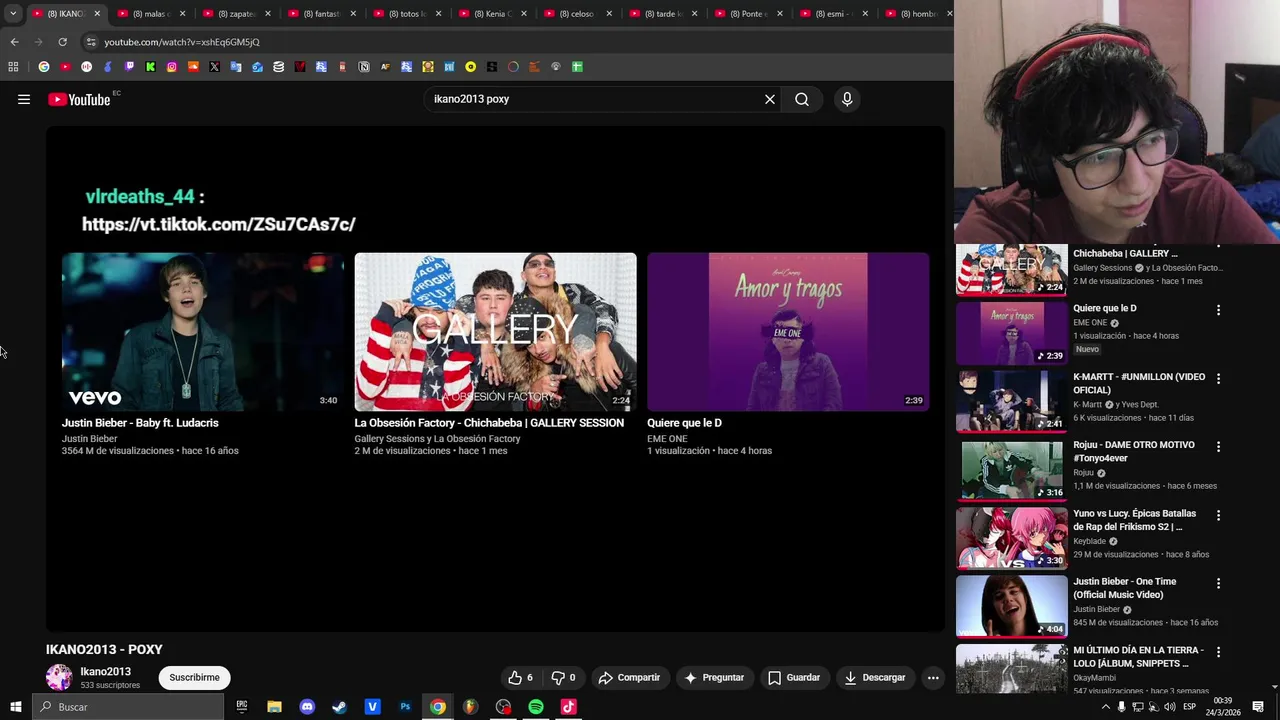Open the Notion bookmark

tap(364, 67)
